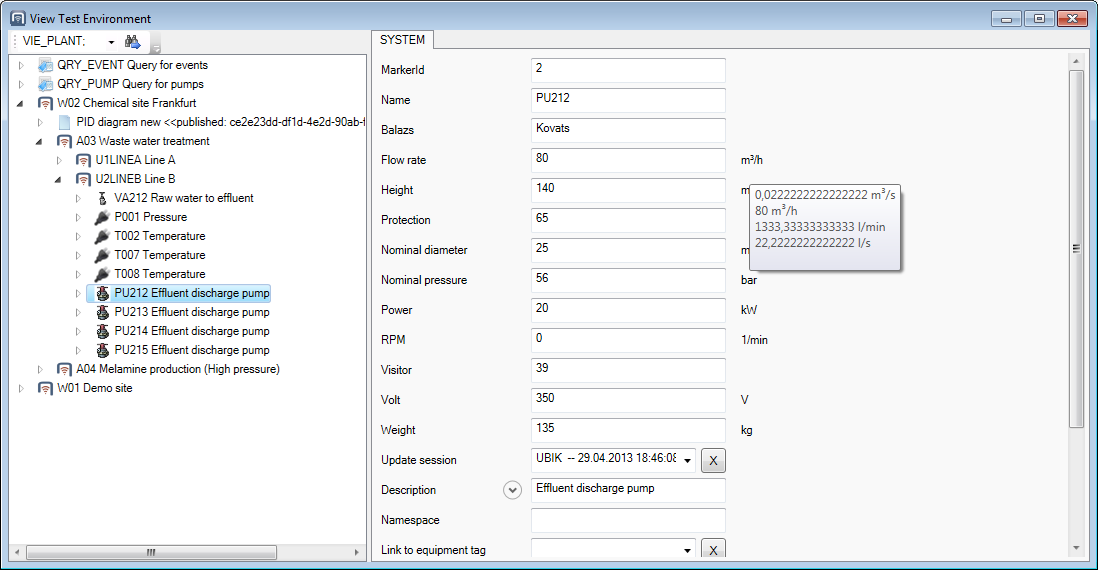The width and height of the screenshot is (1098, 570).
Task: Click the P001 Pressure sensor icon
Action: 102,217
